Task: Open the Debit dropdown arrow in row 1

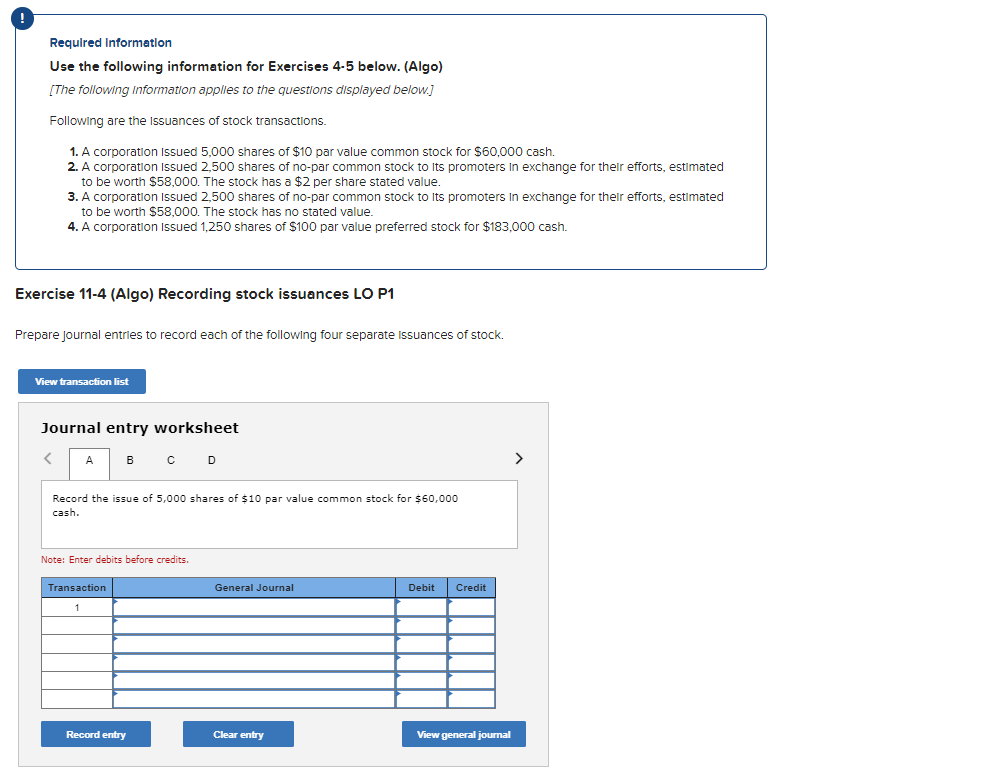Action: (400, 605)
